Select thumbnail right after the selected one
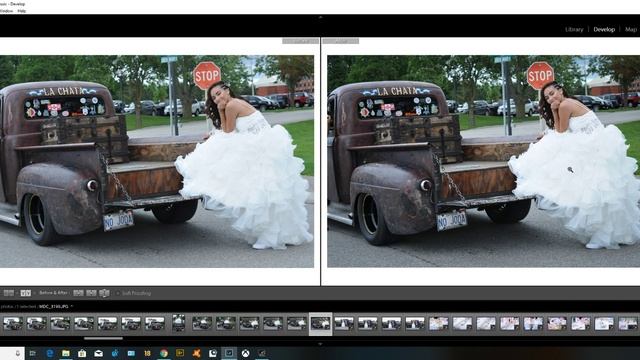640x360 pixels. [344, 324]
